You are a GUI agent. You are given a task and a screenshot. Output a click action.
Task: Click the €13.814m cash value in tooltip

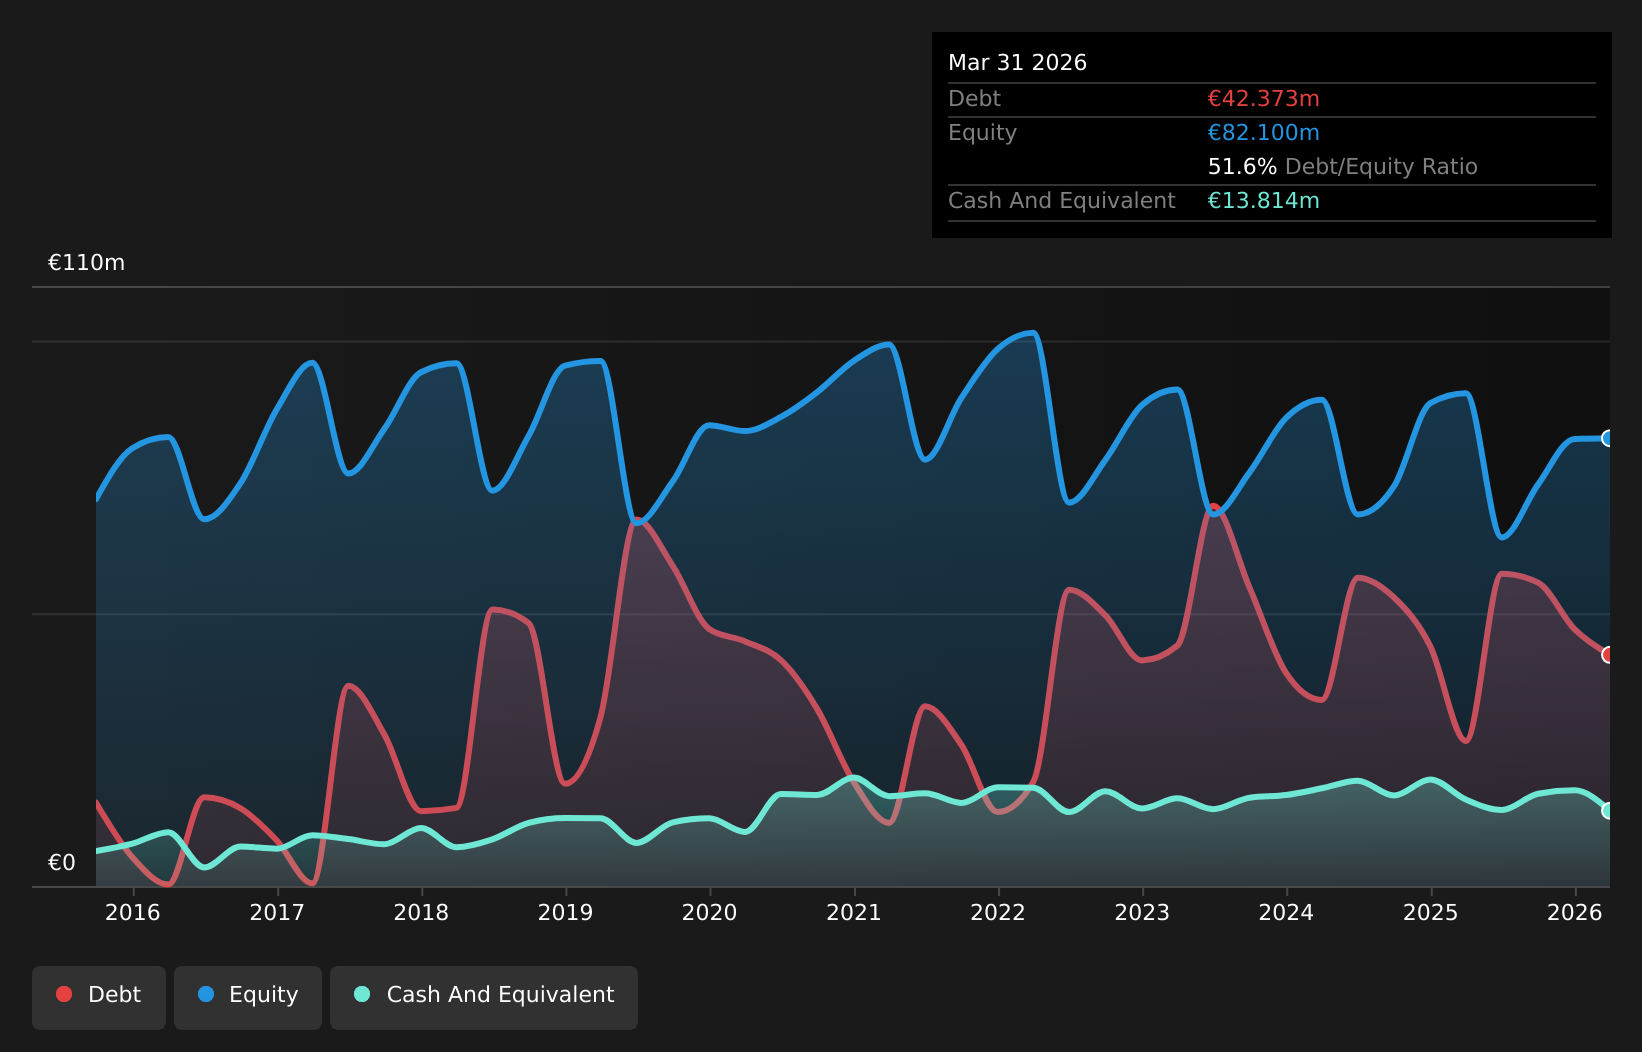1263,201
